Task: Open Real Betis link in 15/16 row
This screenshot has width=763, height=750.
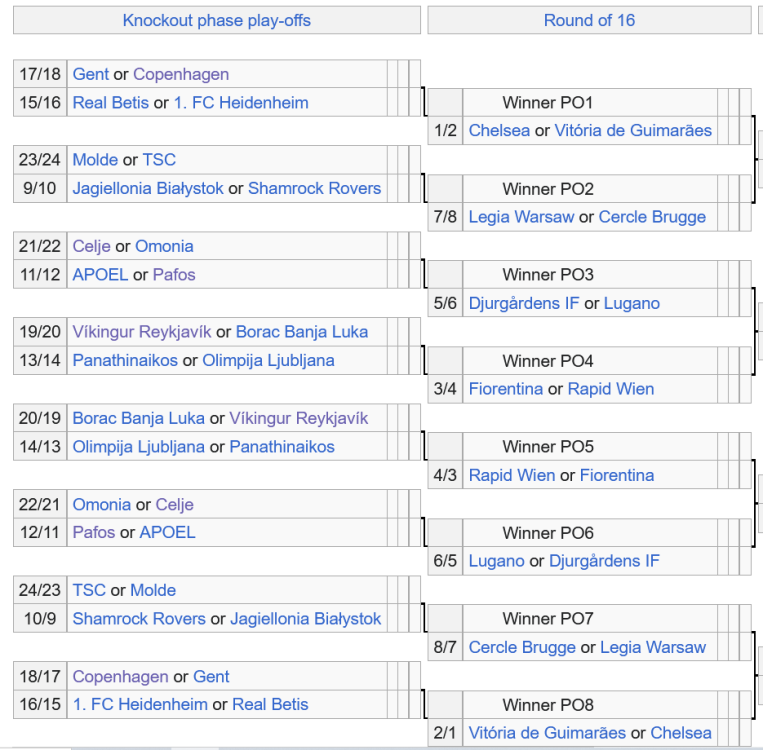Action: pyautogui.click(x=110, y=103)
